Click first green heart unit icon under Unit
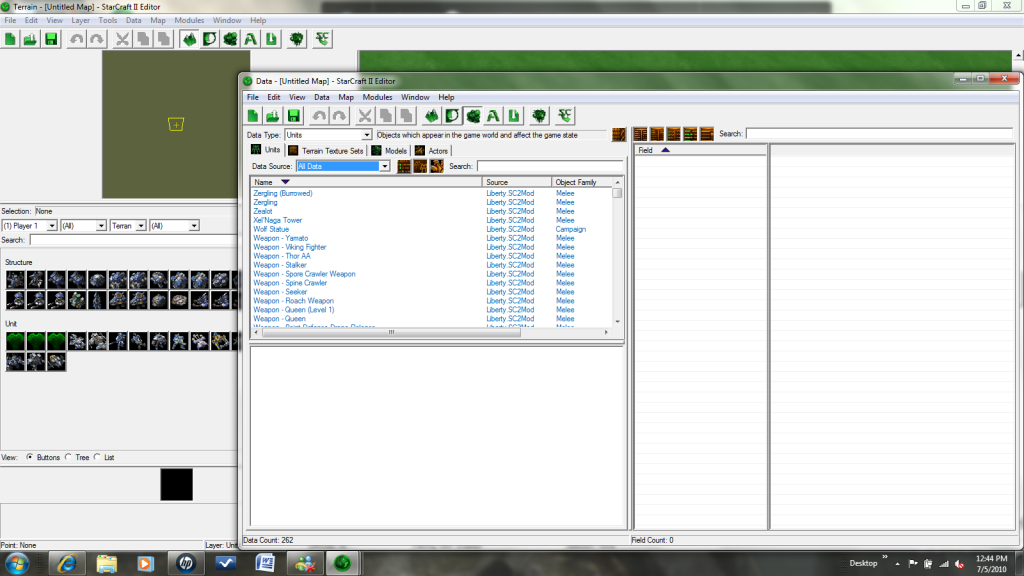1024x576 pixels. pos(16,341)
